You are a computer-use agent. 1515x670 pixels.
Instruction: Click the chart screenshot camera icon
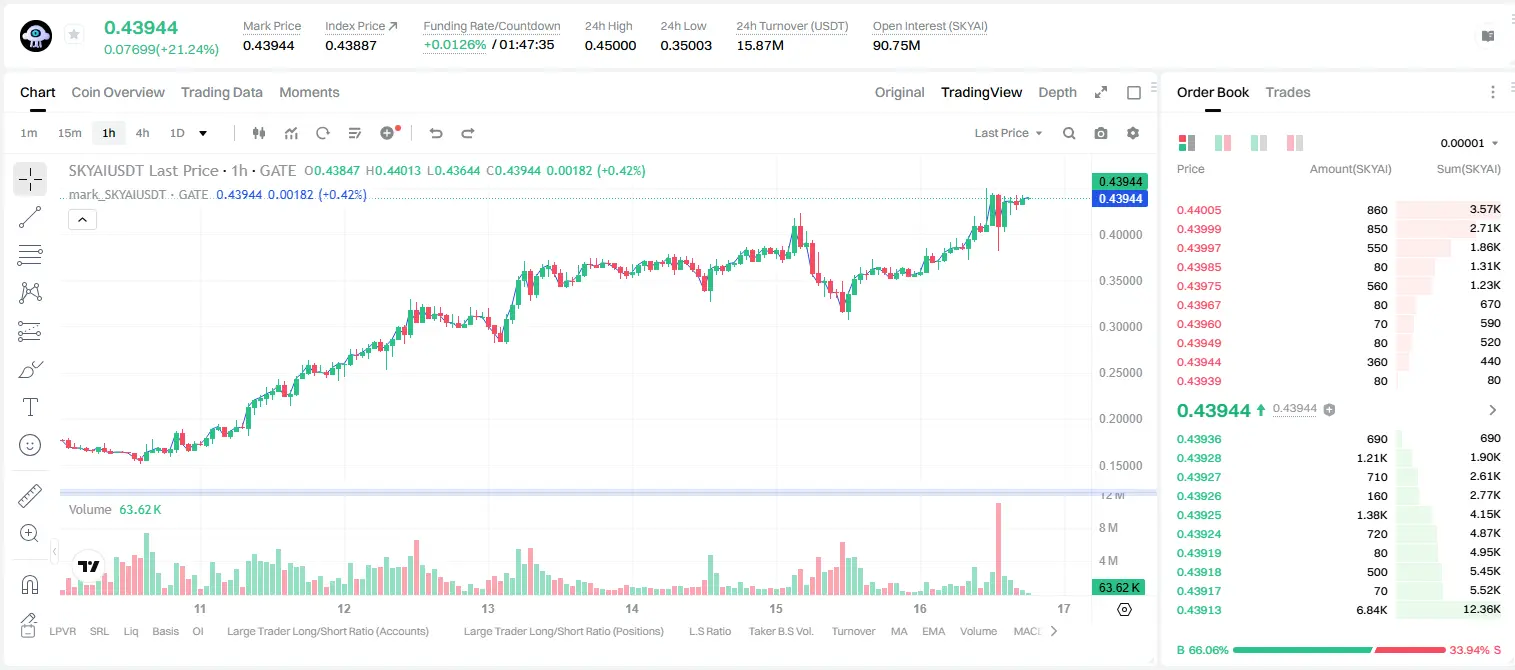pos(1101,133)
